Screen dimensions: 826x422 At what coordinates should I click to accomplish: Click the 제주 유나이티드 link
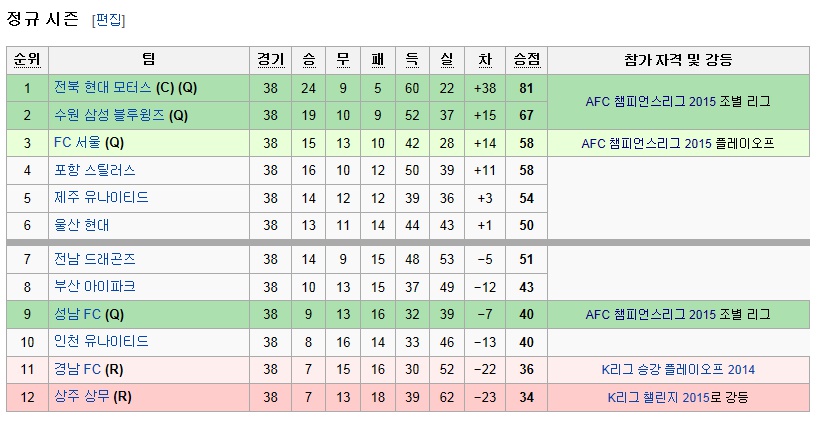101,198
